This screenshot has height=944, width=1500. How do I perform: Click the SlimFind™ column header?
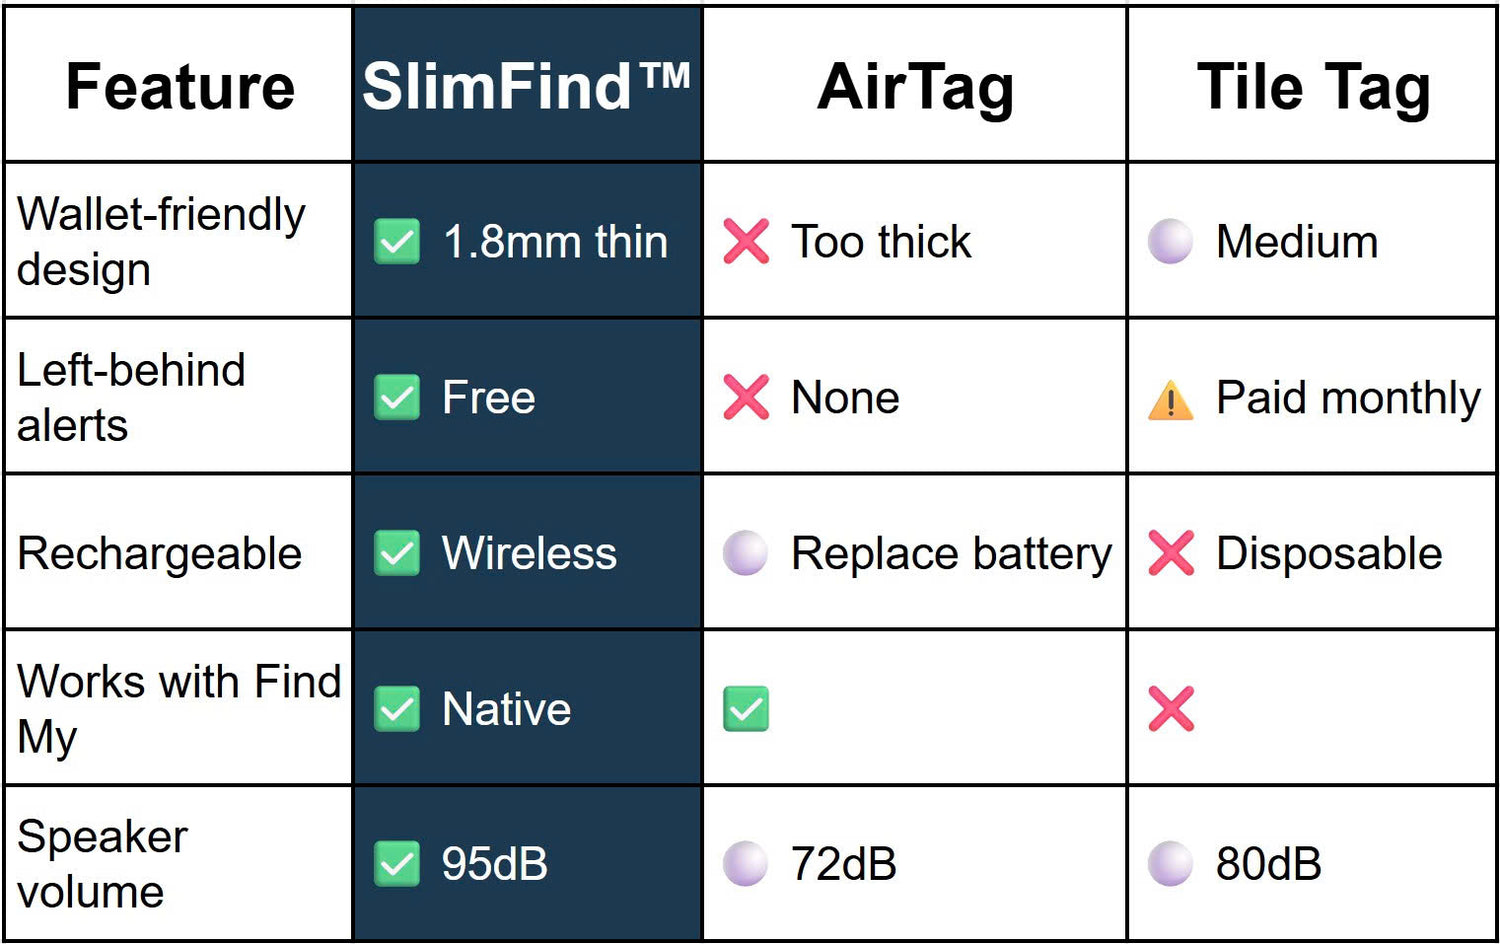pos(526,86)
